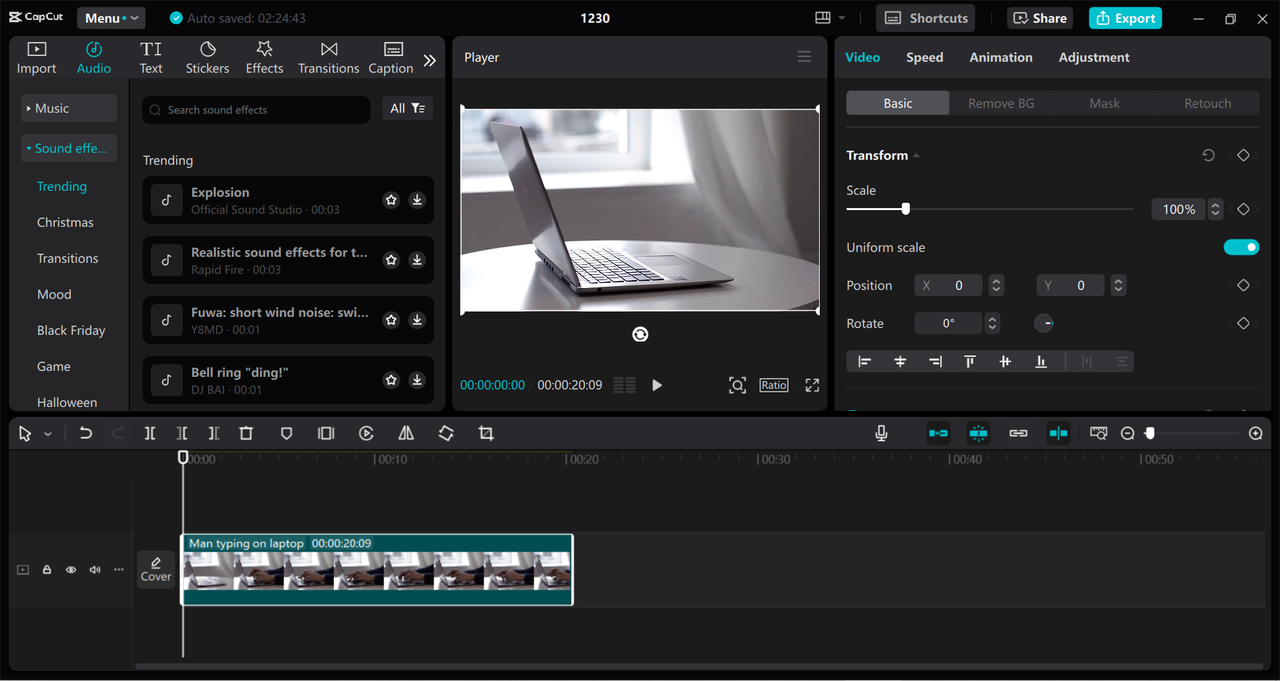Open the Transitions tab
Viewport: 1280px width, 681px height.
pos(328,58)
